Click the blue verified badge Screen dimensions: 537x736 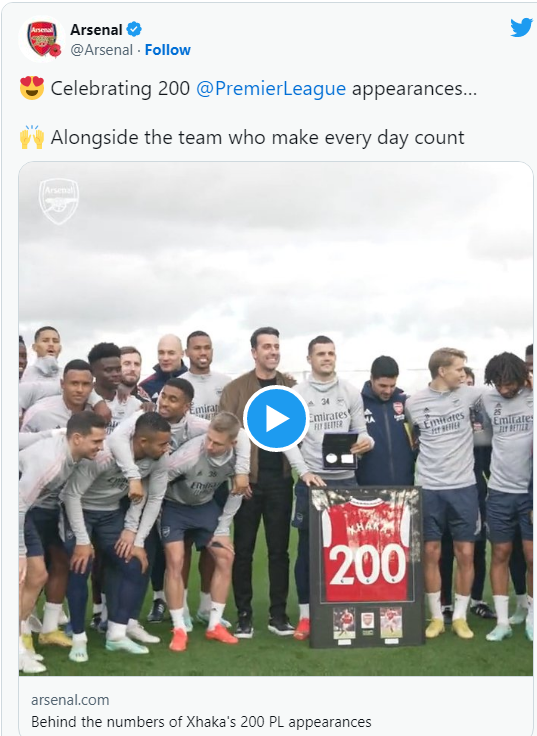click(x=134, y=29)
